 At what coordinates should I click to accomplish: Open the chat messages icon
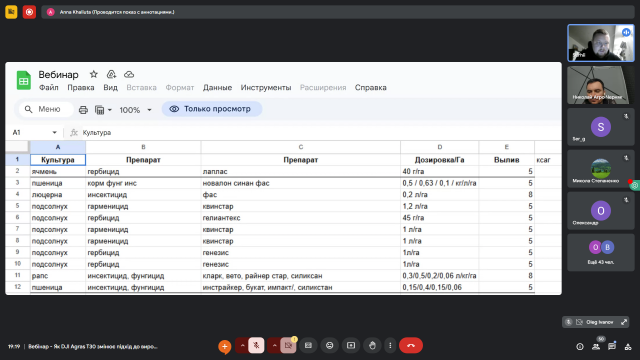coord(612,347)
